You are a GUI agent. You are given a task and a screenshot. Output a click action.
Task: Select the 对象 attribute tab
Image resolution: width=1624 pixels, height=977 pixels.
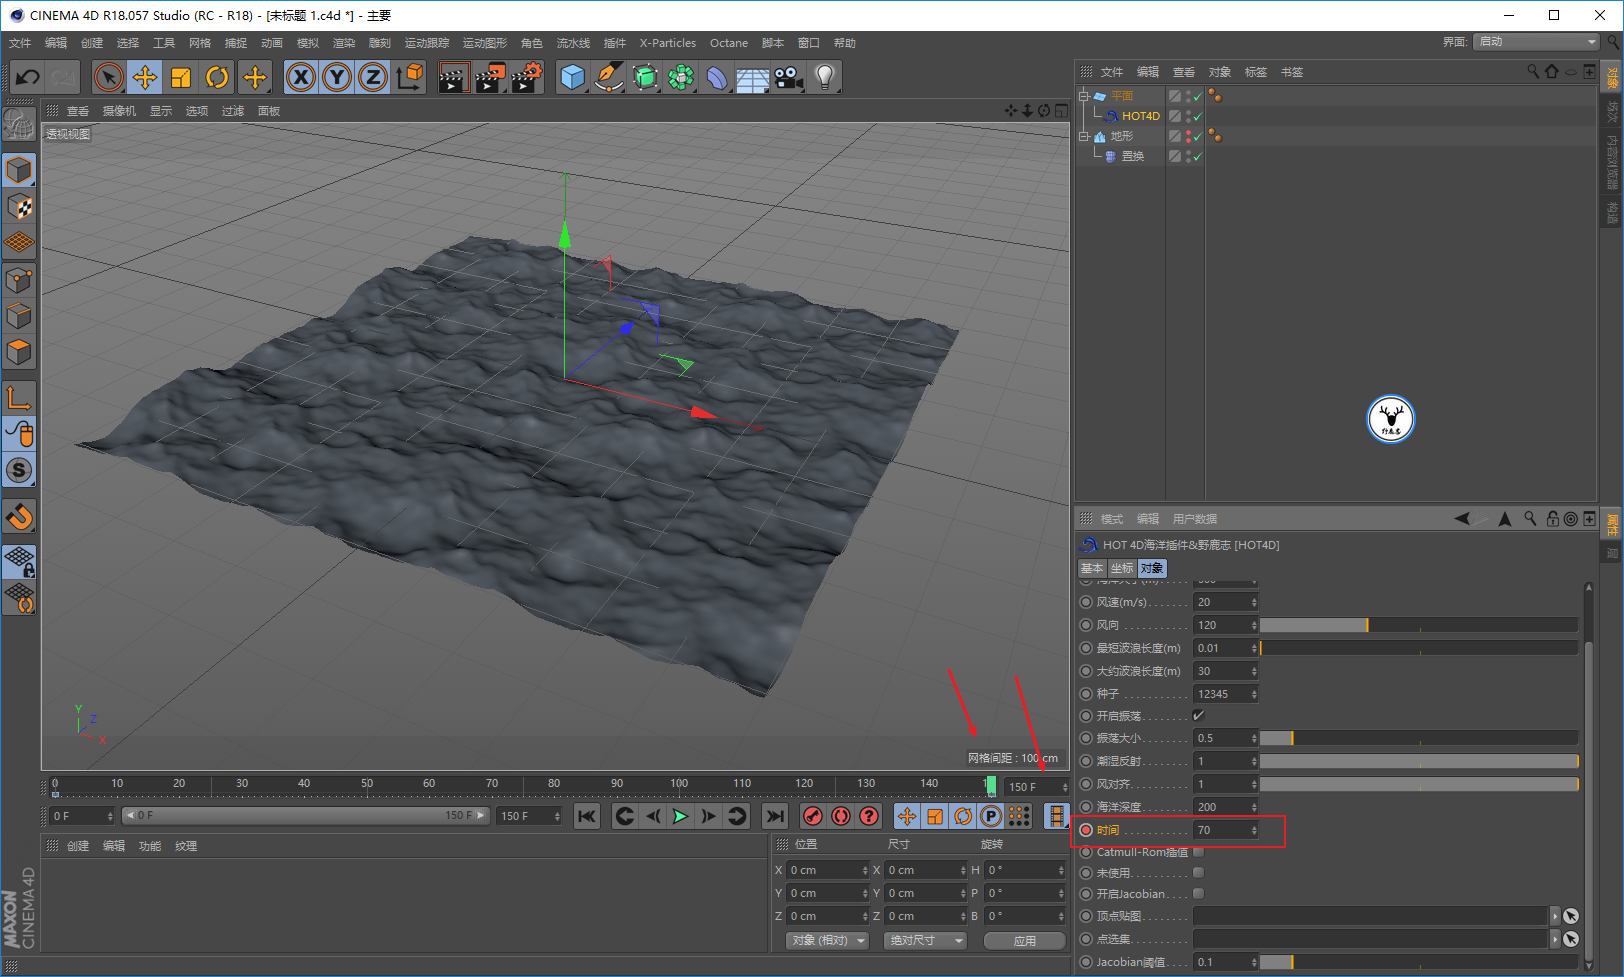pos(1152,568)
